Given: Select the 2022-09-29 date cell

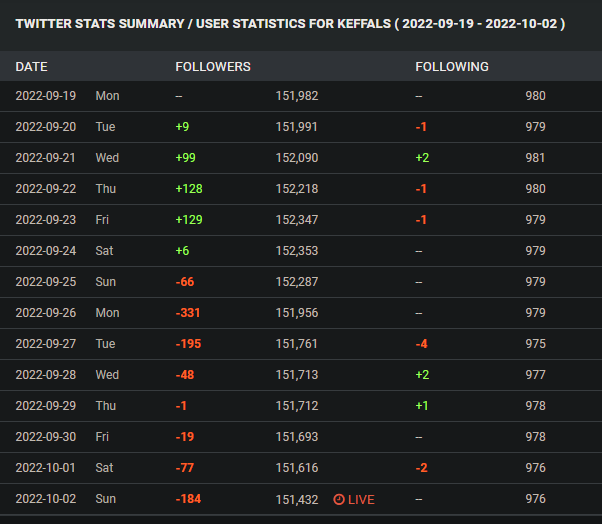Looking at the screenshot, I should click(46, 406).
